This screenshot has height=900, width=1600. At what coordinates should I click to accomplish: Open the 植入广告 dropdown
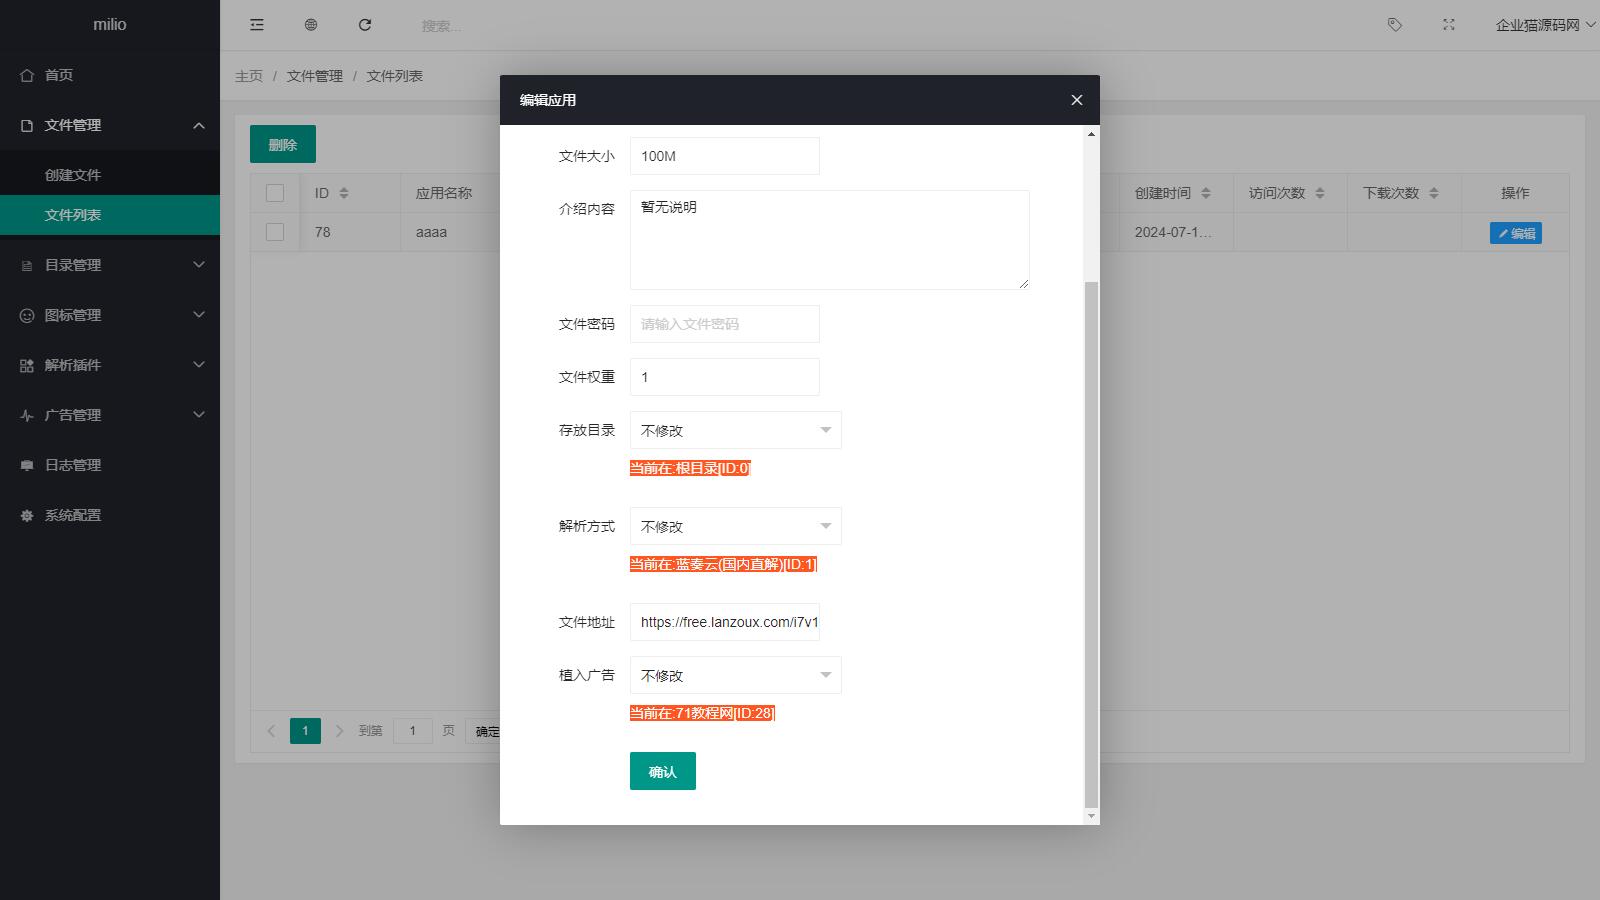[735, 675]
